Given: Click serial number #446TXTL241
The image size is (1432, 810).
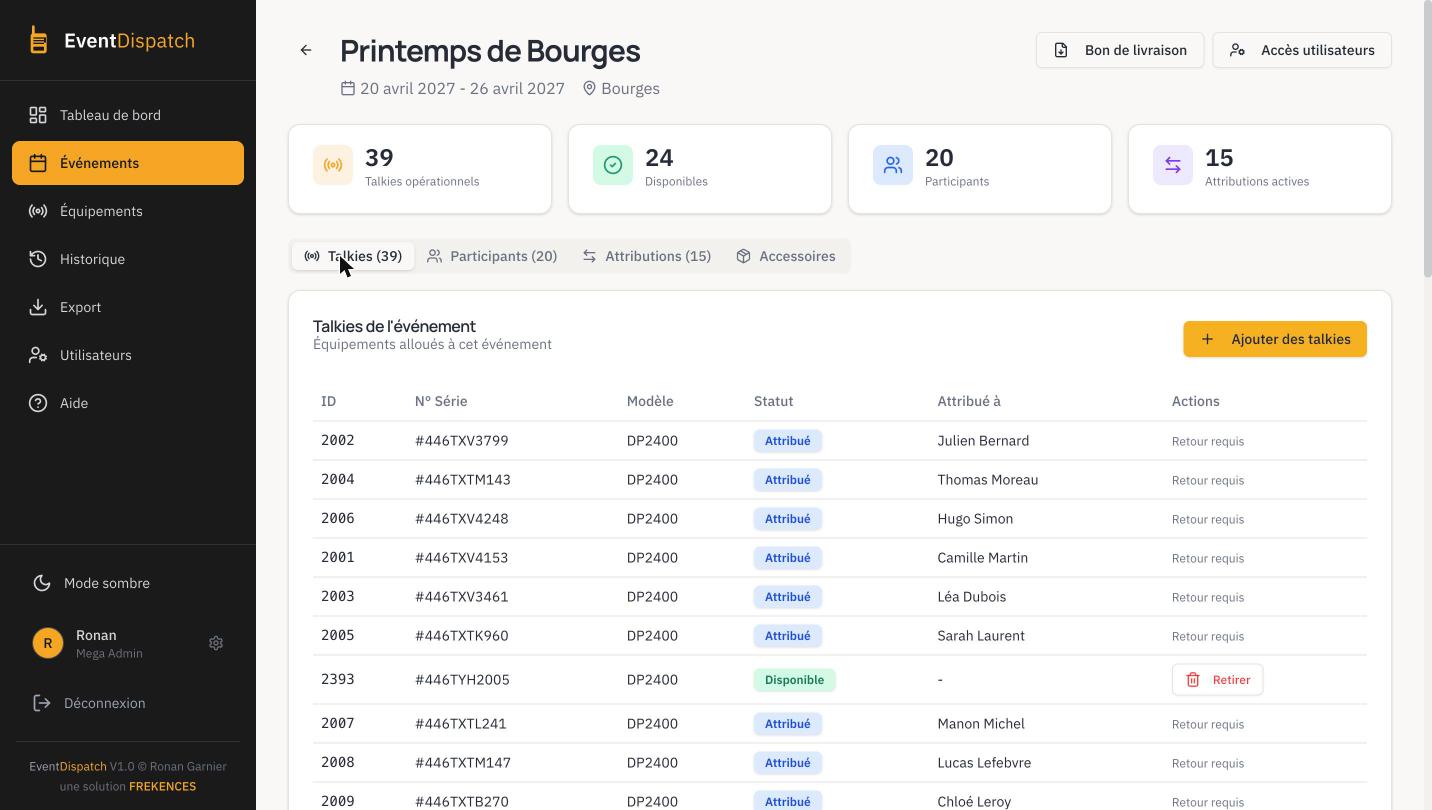Looking at the screenshot, I should [x=461, y=724].
